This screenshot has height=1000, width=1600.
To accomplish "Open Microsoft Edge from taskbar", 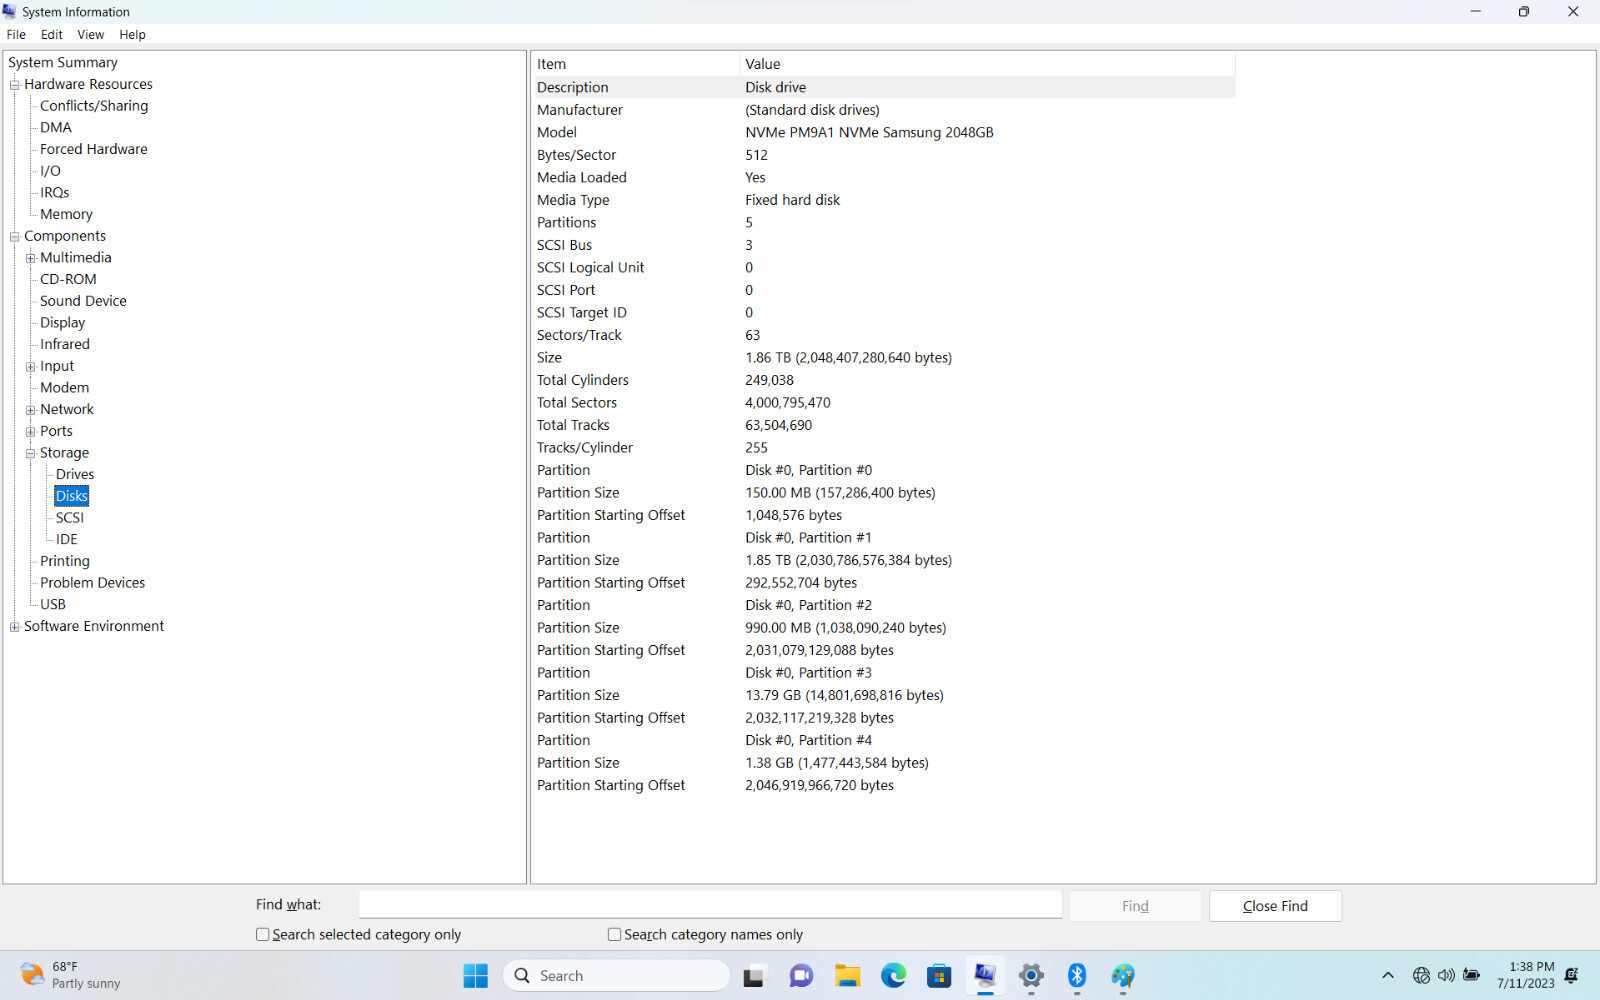I will tap(893, 976).
